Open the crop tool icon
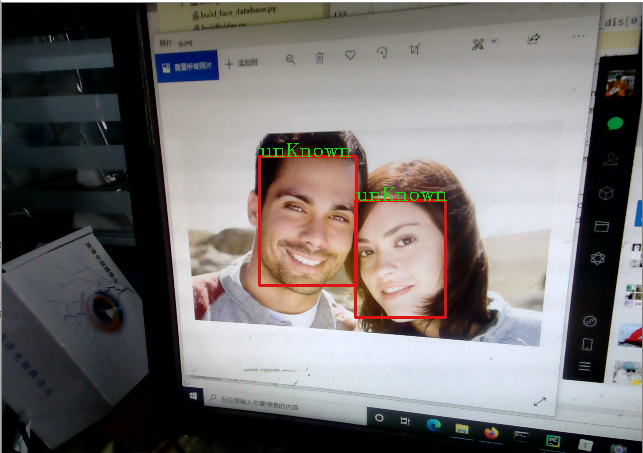This screenshot has width=643, height=453. (415, 50)
